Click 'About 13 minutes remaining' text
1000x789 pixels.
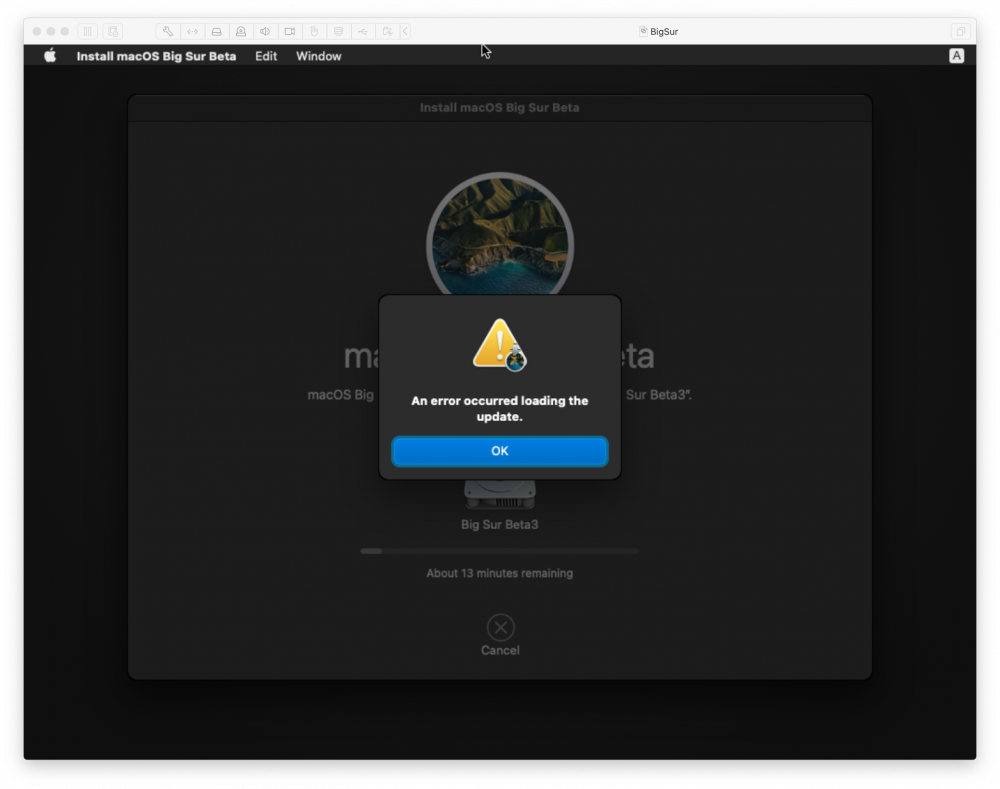(499, 573)
